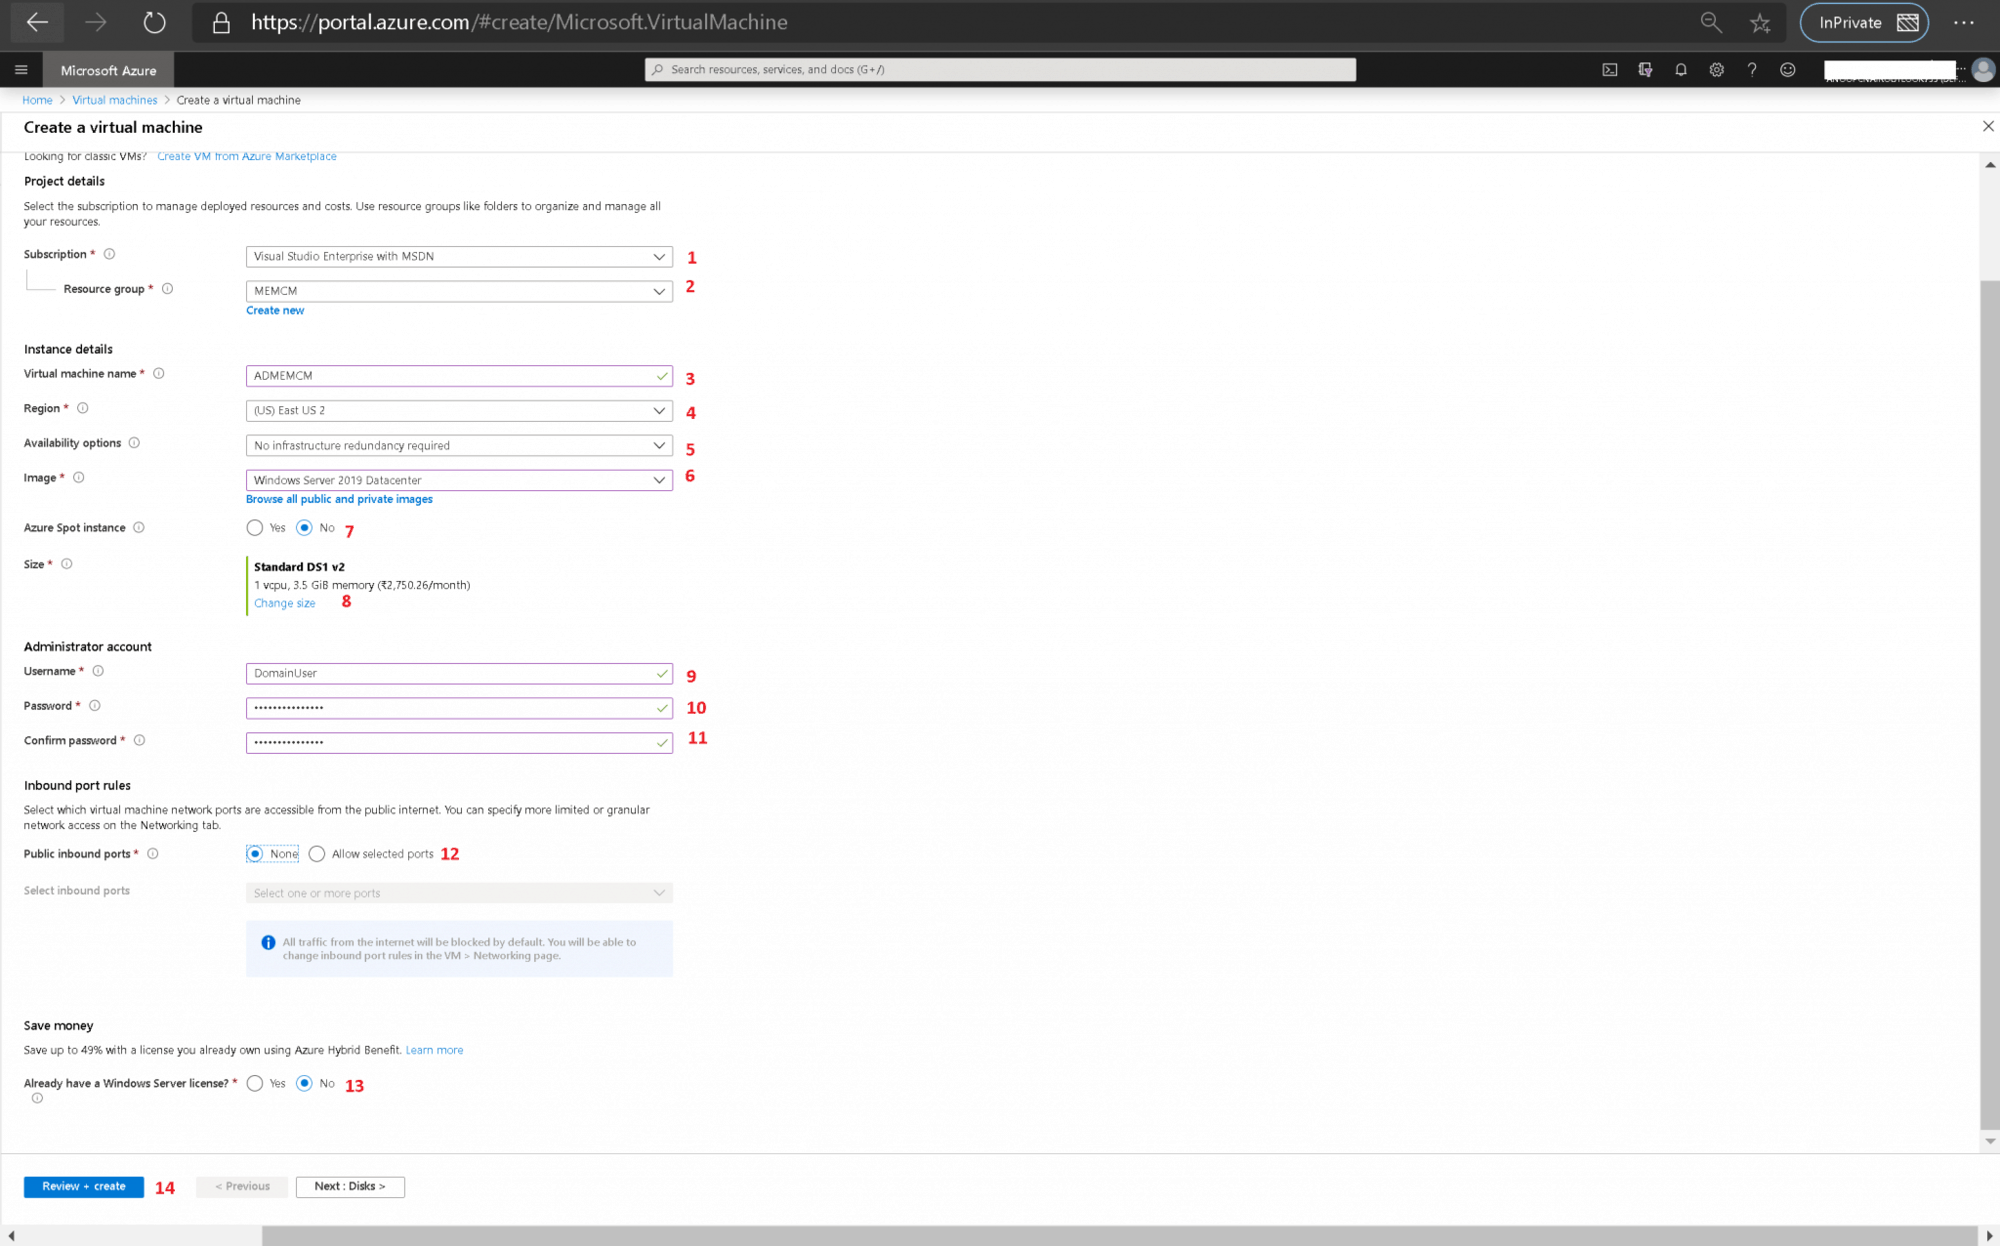Open Create VM from Azure Marketplace link
The image size is (2000, 1246).
[247, 157]
